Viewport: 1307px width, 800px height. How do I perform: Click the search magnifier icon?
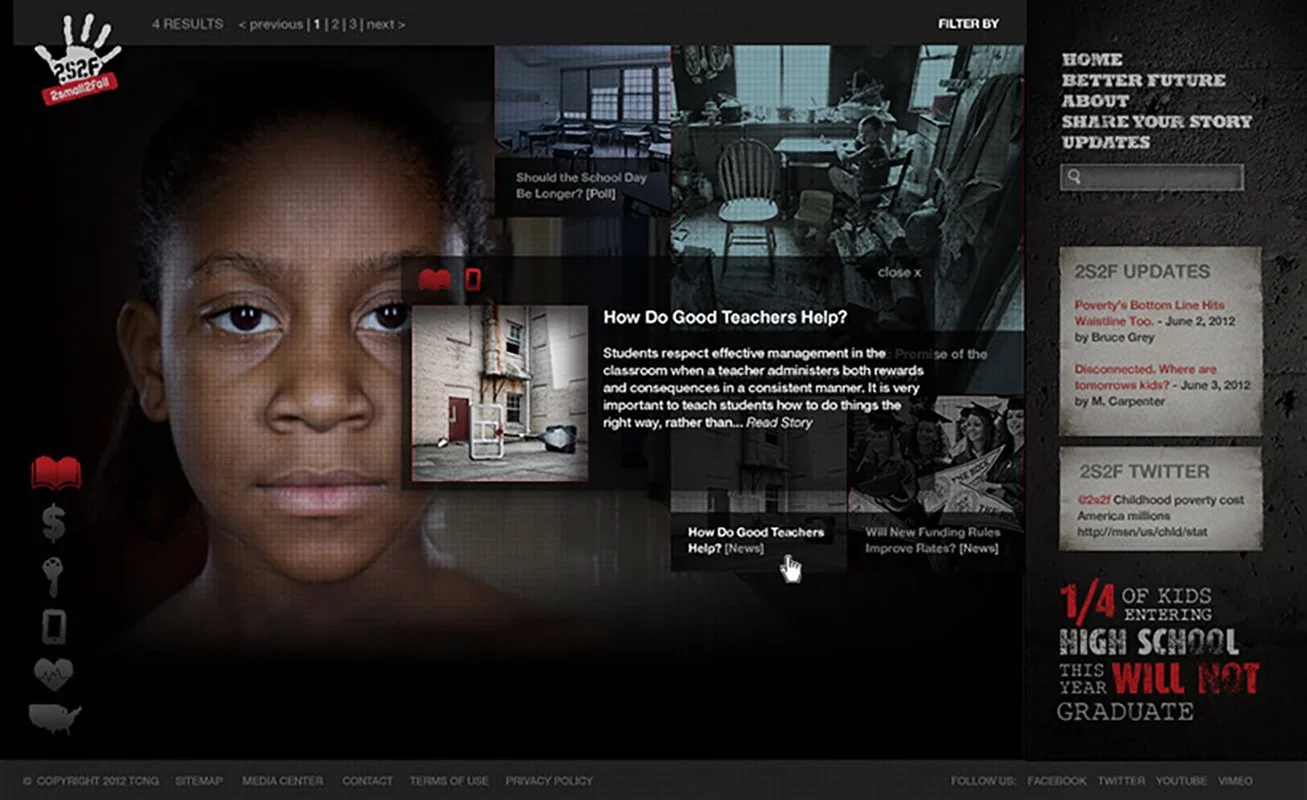[1074, 177]
